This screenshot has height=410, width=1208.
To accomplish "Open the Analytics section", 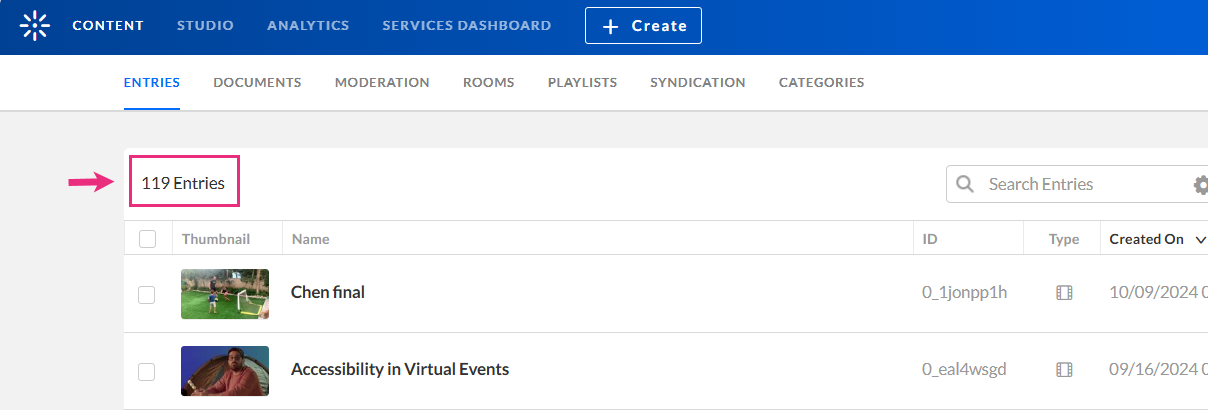I will pyautogui.click(x=308, y=26).
